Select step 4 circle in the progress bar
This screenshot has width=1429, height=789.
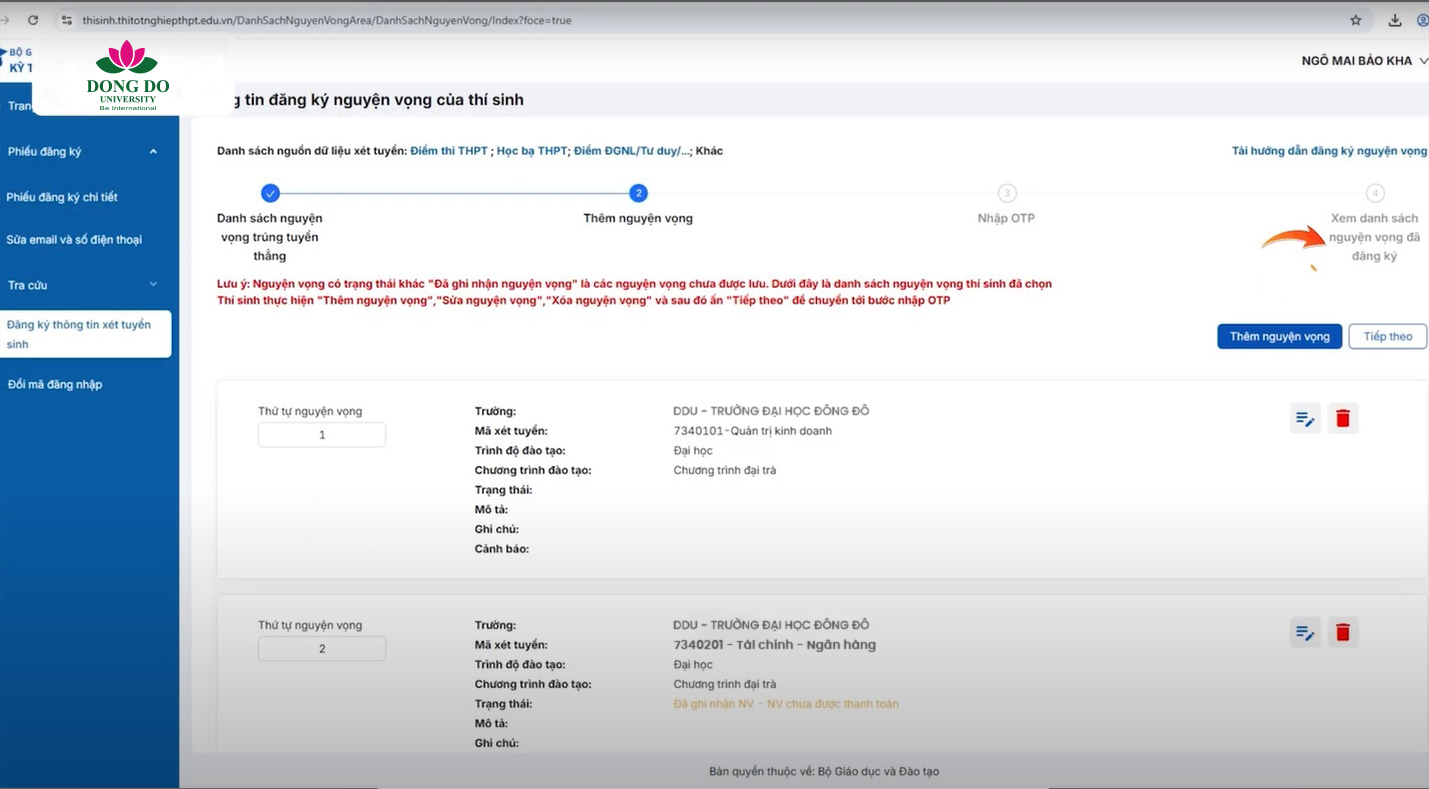click(x=1375, y=193)
